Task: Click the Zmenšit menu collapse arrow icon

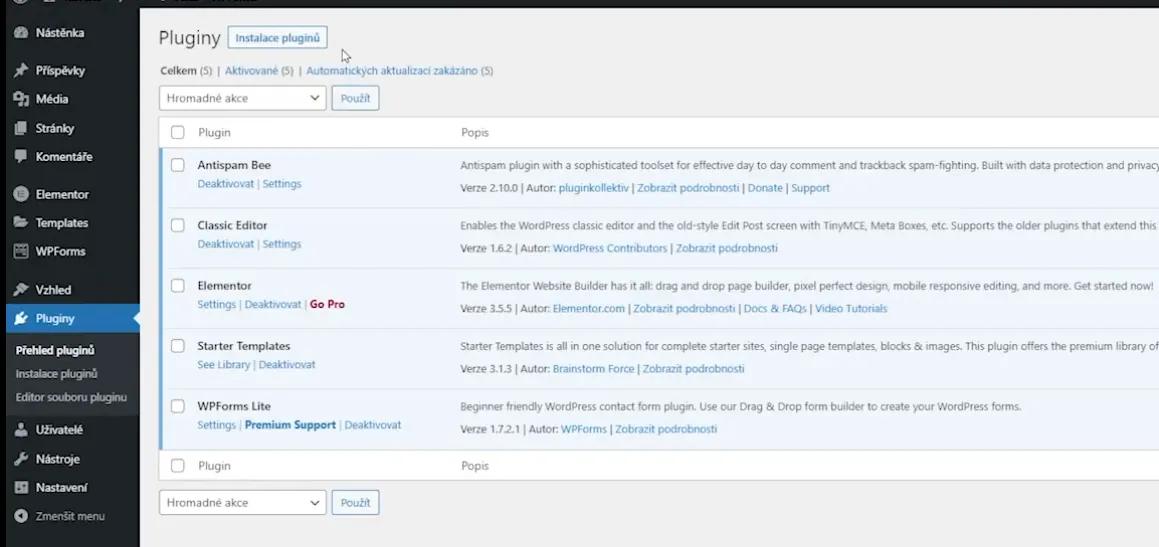Action: click(21, 517)
